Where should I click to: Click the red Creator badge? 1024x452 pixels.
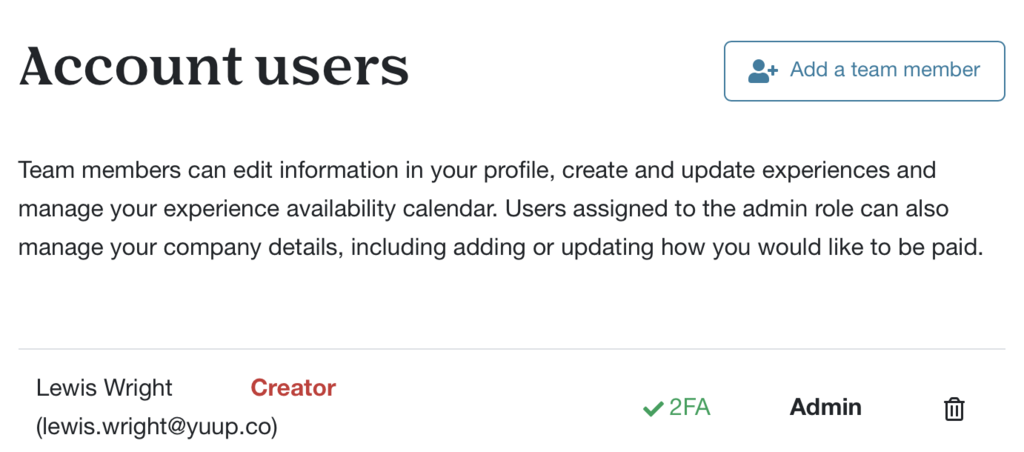pos(293,388)
